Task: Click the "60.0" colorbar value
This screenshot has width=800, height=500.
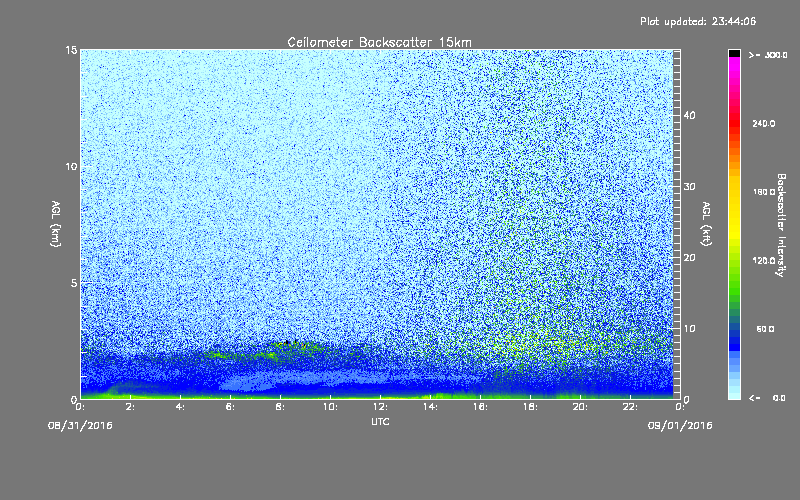Action: point(765,329)
